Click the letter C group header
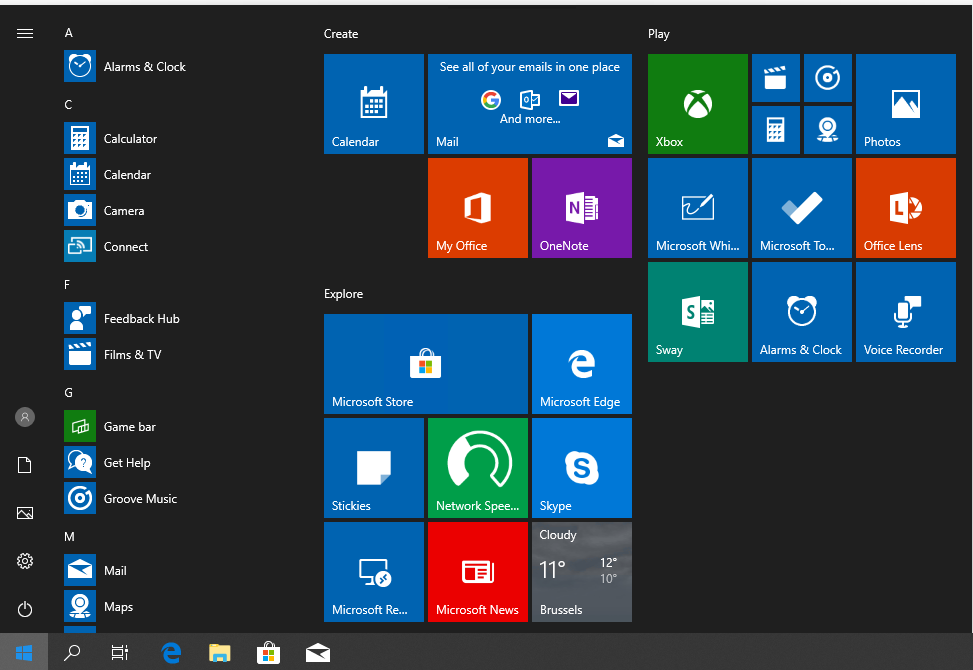The width and height of the screenshot is (973, 670). pyautogui.click(x=68, y=105)
